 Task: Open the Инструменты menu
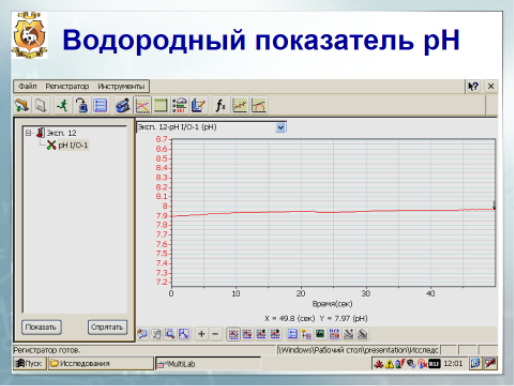click(x=121, y=86)
